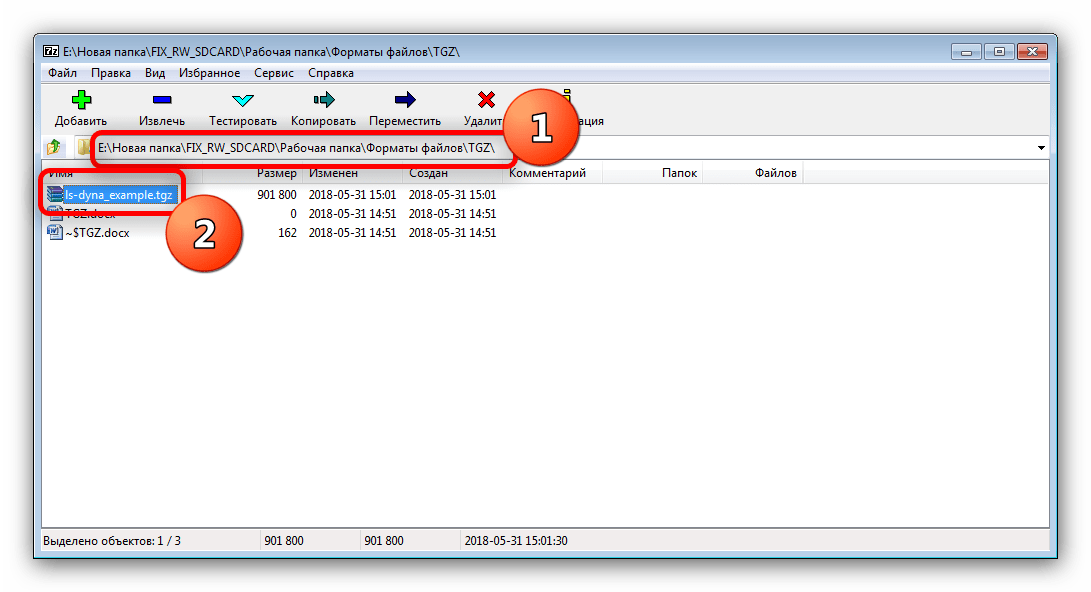Click the green plus Add (Добавить) icon
Screen dimensions: 1091x592
pos(81,100)
